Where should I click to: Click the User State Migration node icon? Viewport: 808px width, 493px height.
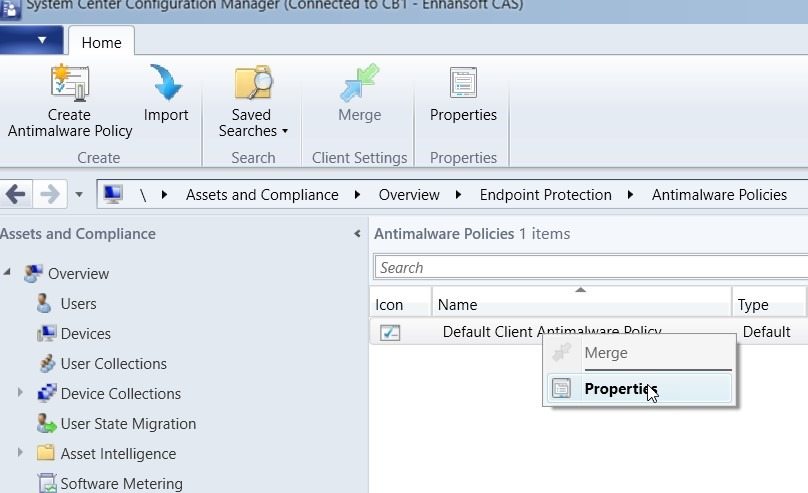coord(46,423)
